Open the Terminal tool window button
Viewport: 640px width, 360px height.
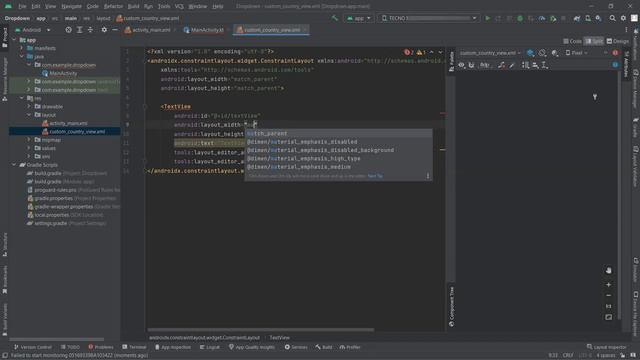tap(134, 347)
